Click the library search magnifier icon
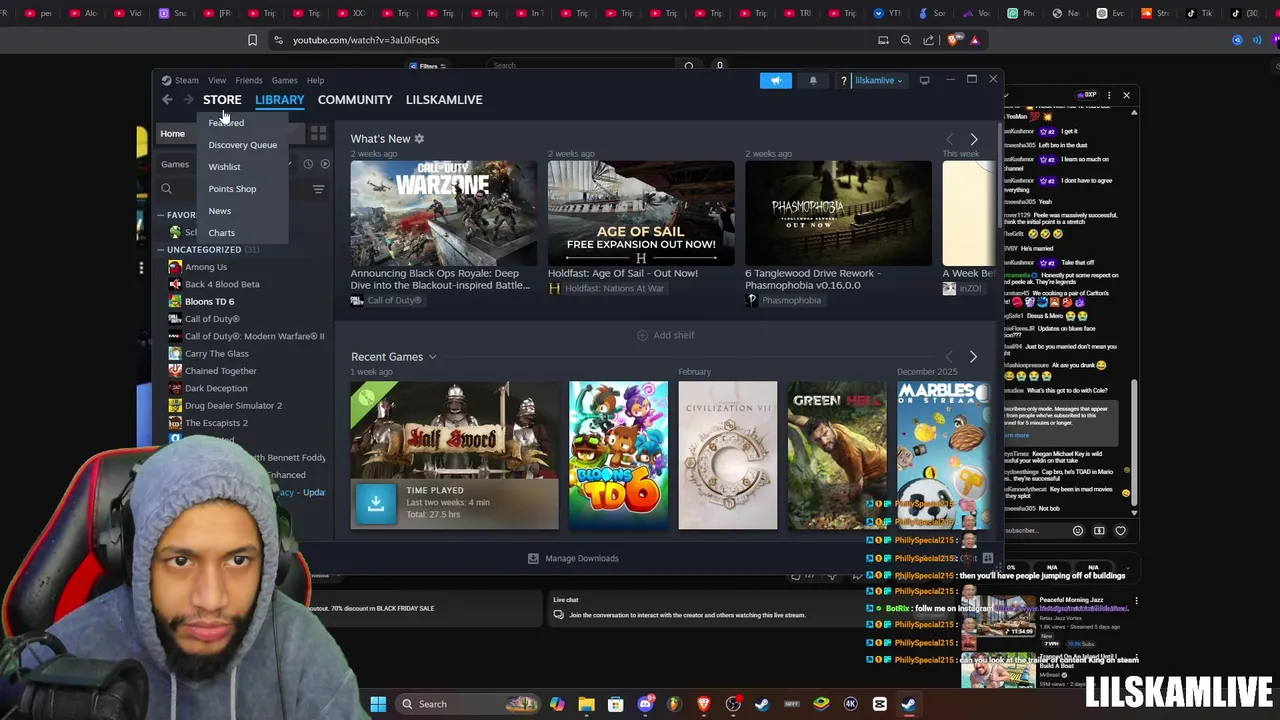The image size is (1280, 720). pos(167,189)
